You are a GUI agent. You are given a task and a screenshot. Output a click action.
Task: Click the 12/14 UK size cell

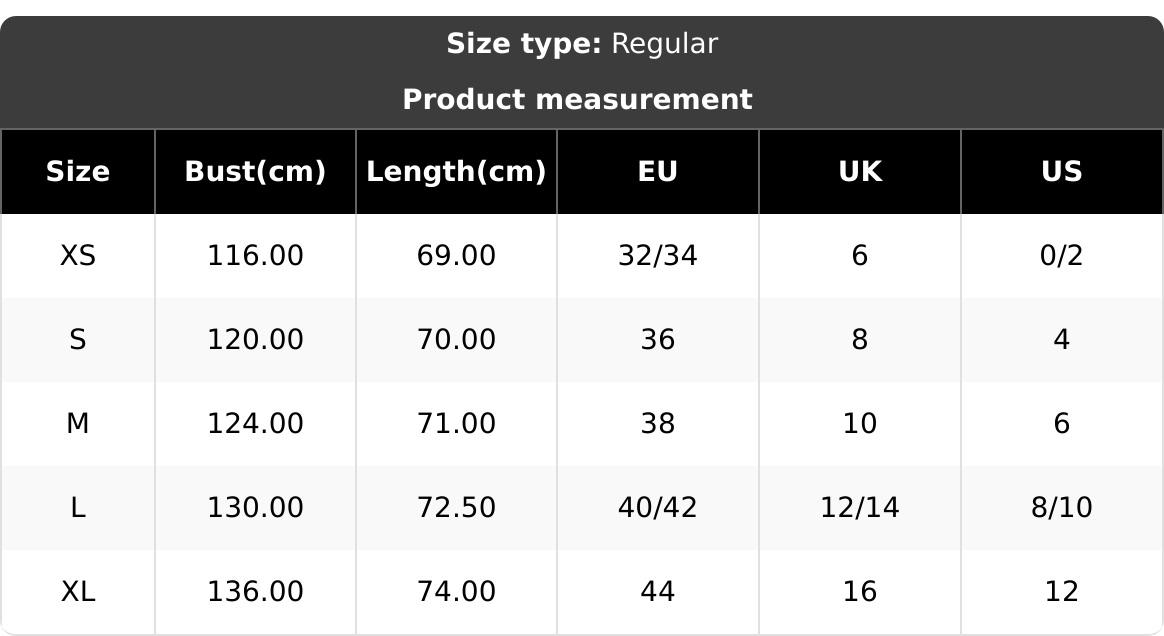[860, 508]
